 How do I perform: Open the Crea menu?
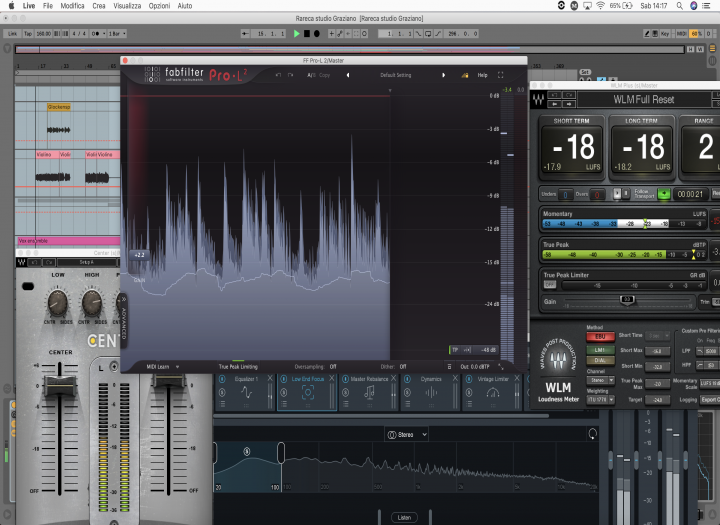[99, 6]
